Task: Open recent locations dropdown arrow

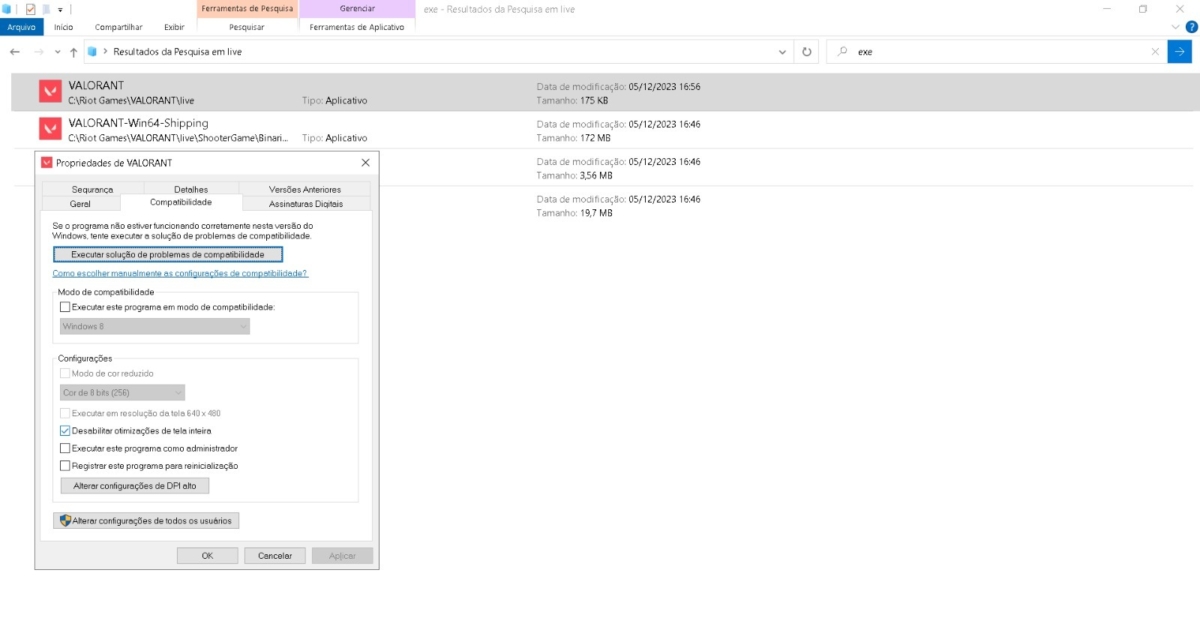Action: tap(58, 51)
